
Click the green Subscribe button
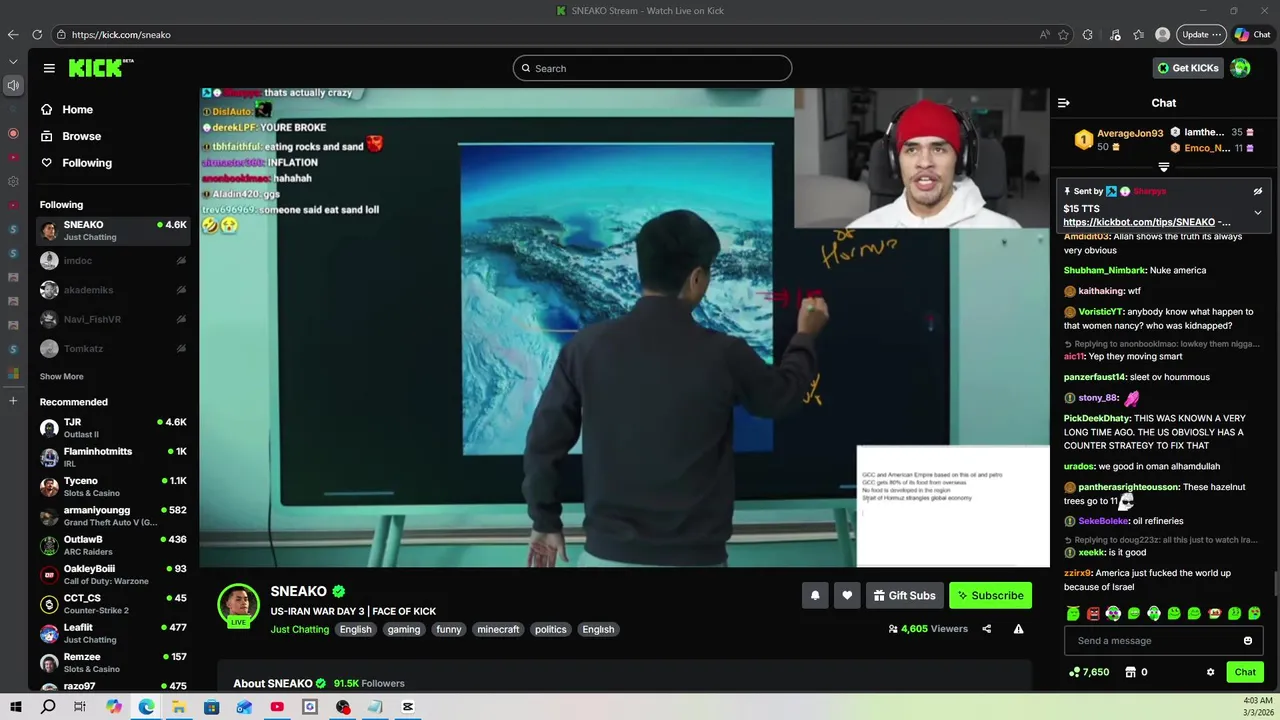point(990,595)
